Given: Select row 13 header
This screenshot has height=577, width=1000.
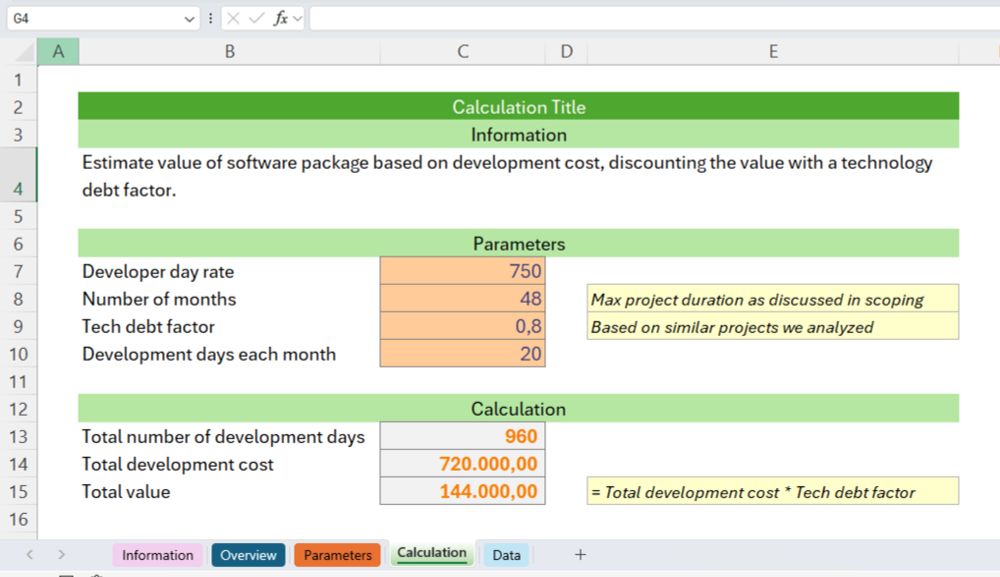Looking at the screenshot, I should [x=18, y=437].
